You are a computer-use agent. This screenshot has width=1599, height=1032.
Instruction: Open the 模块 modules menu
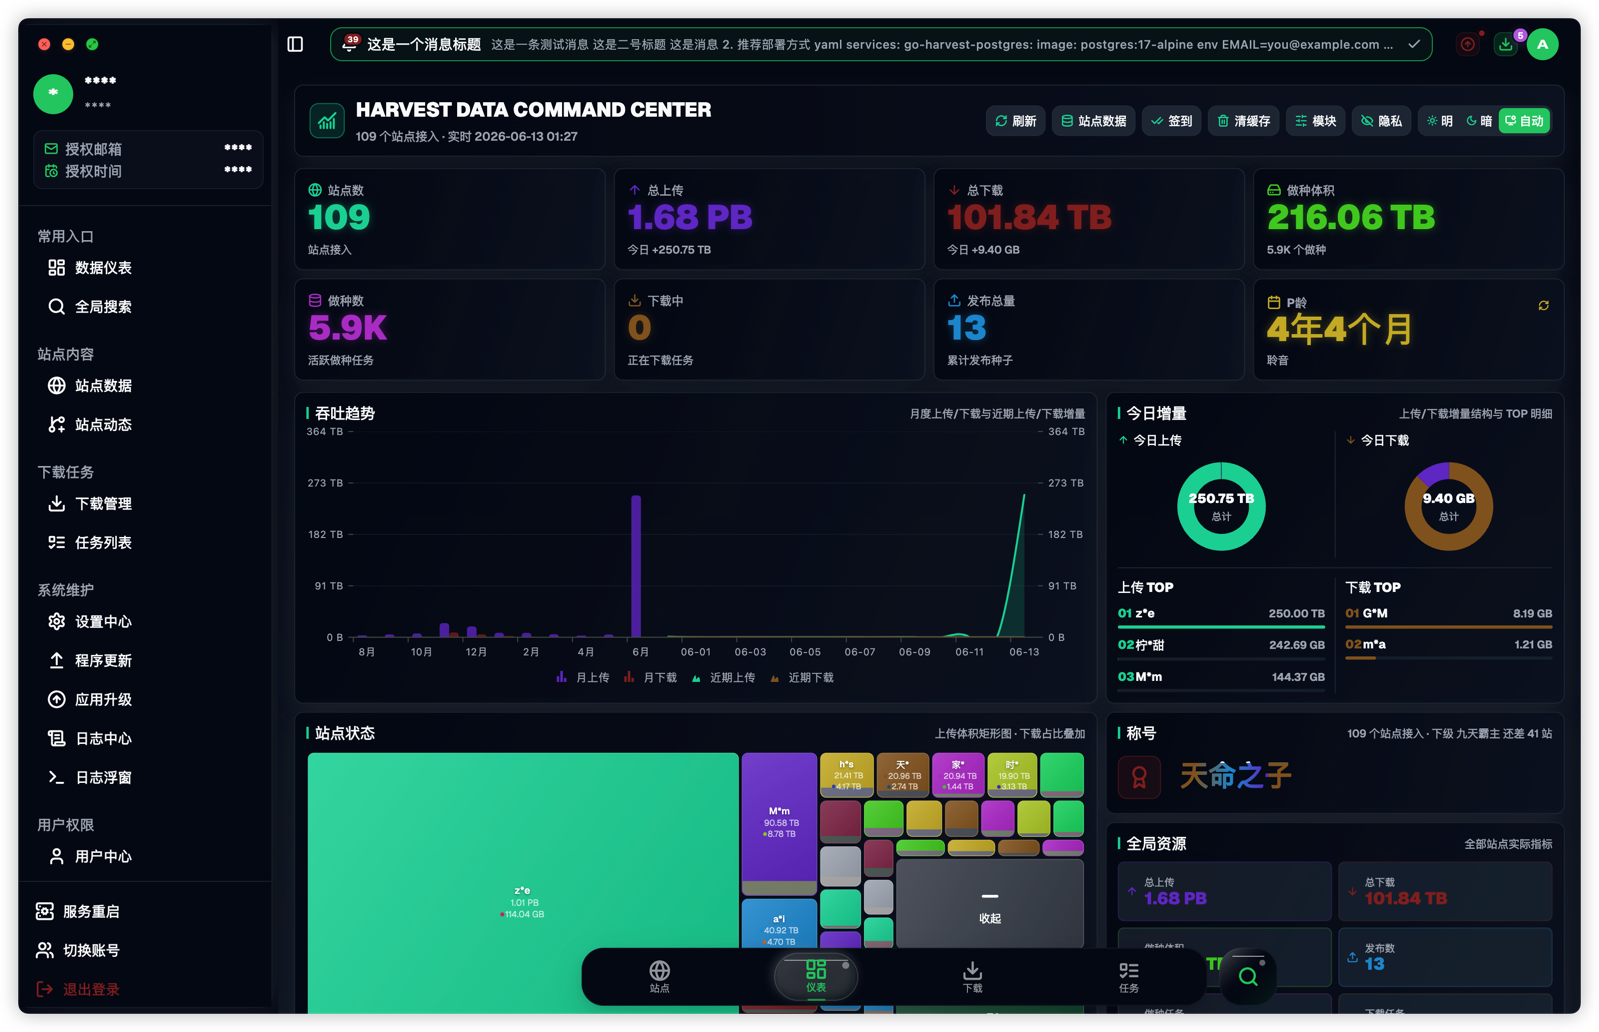tap(1316, 121)
